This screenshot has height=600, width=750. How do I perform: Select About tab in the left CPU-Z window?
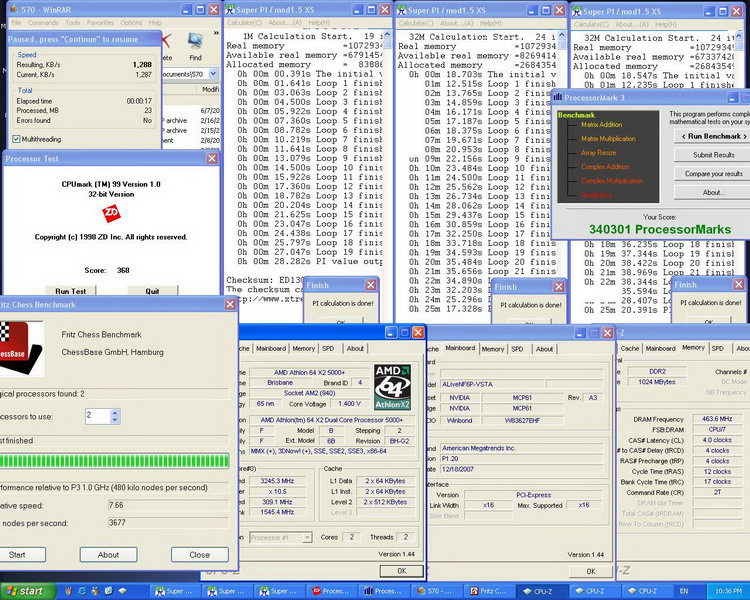click(x=355, y=348)
